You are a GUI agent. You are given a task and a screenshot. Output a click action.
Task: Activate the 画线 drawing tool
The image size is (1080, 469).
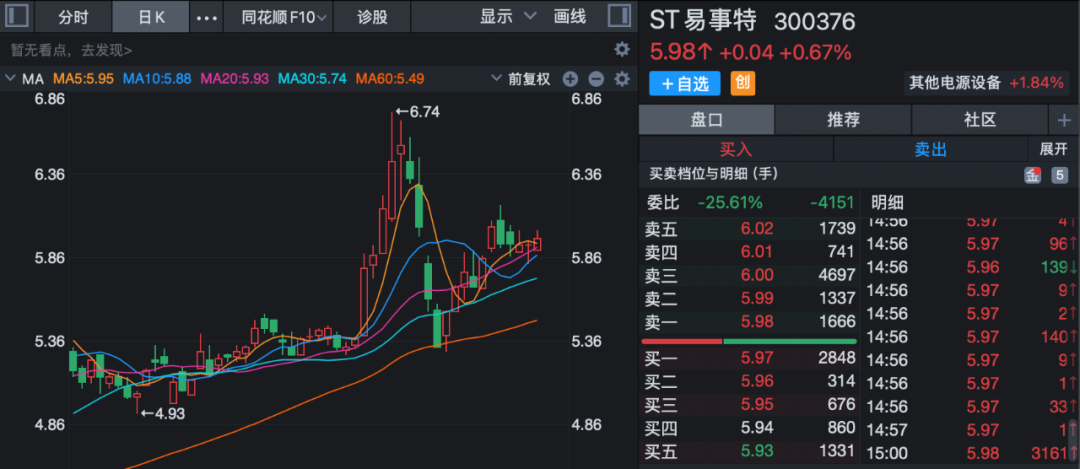tap(570, 17)
